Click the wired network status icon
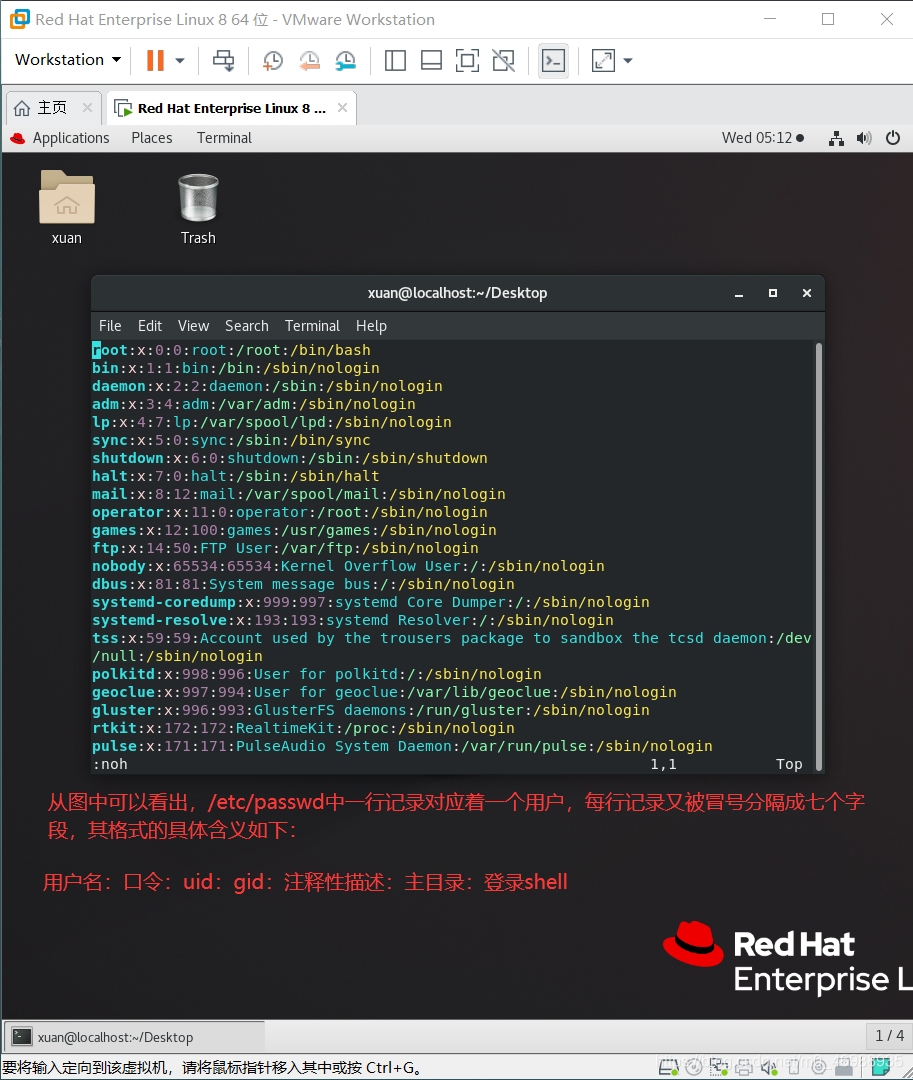Image resolution: width=913 pixels, height=1080 pixels. pyautogui.click(x=836, y=138)
